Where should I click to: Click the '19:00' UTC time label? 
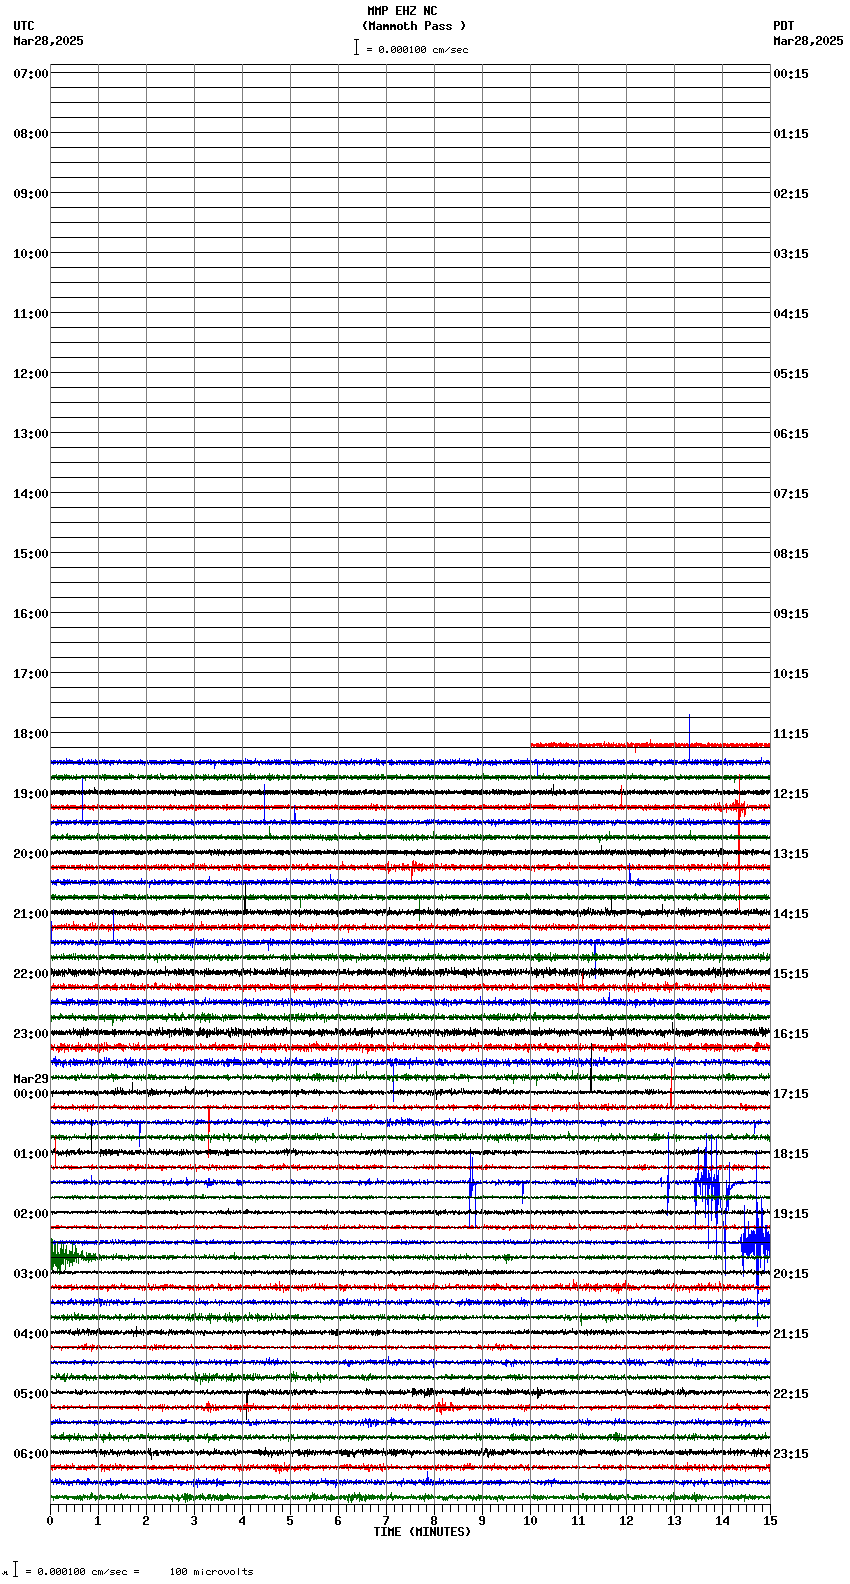(31, 794)
